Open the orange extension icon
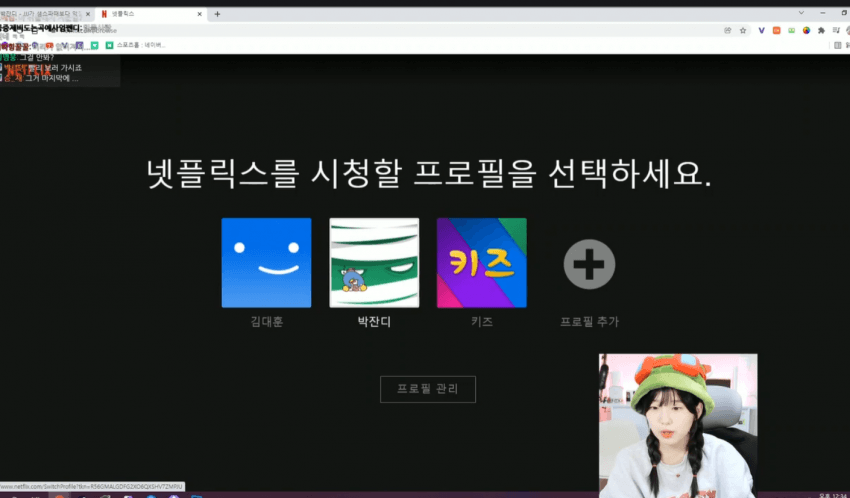This screenshot has height=498, width=850. [x=776, y=30]
